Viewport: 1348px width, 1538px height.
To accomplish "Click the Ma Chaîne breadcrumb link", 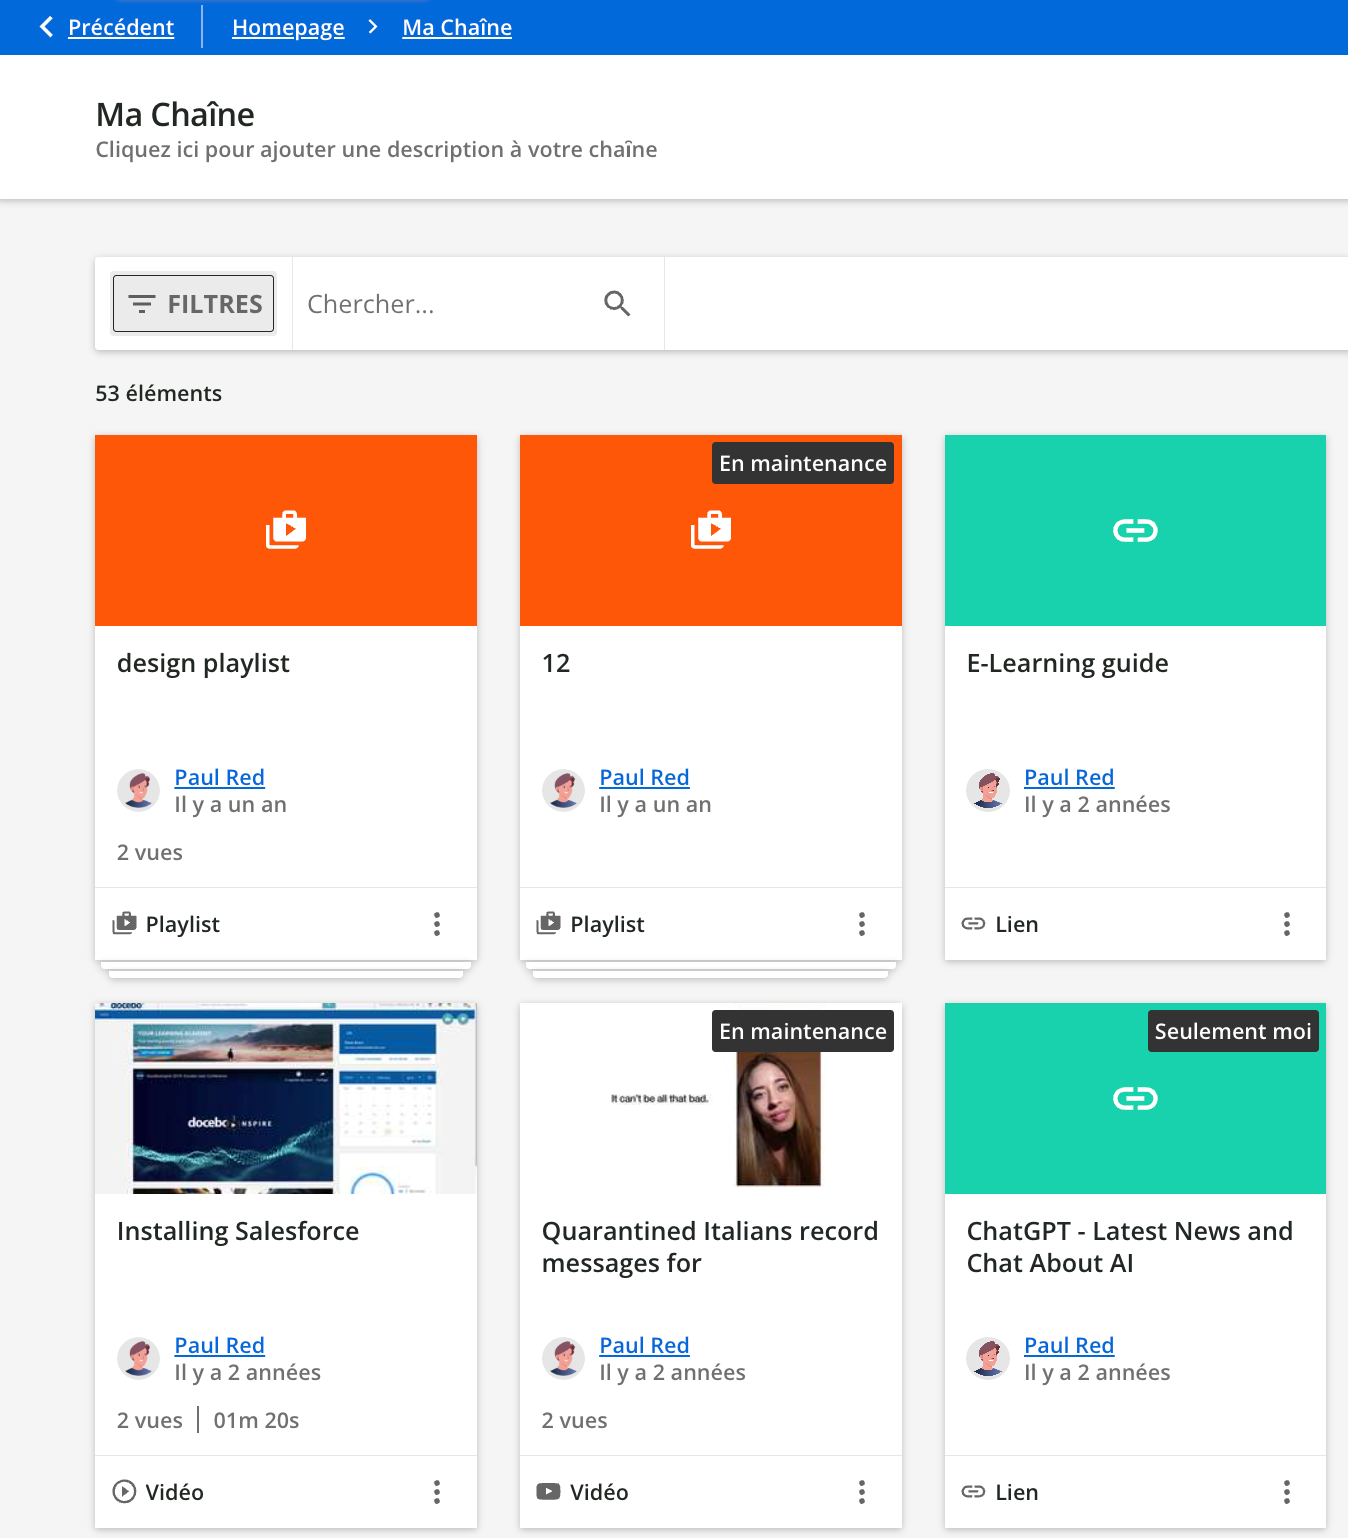I will click(457, 28).
